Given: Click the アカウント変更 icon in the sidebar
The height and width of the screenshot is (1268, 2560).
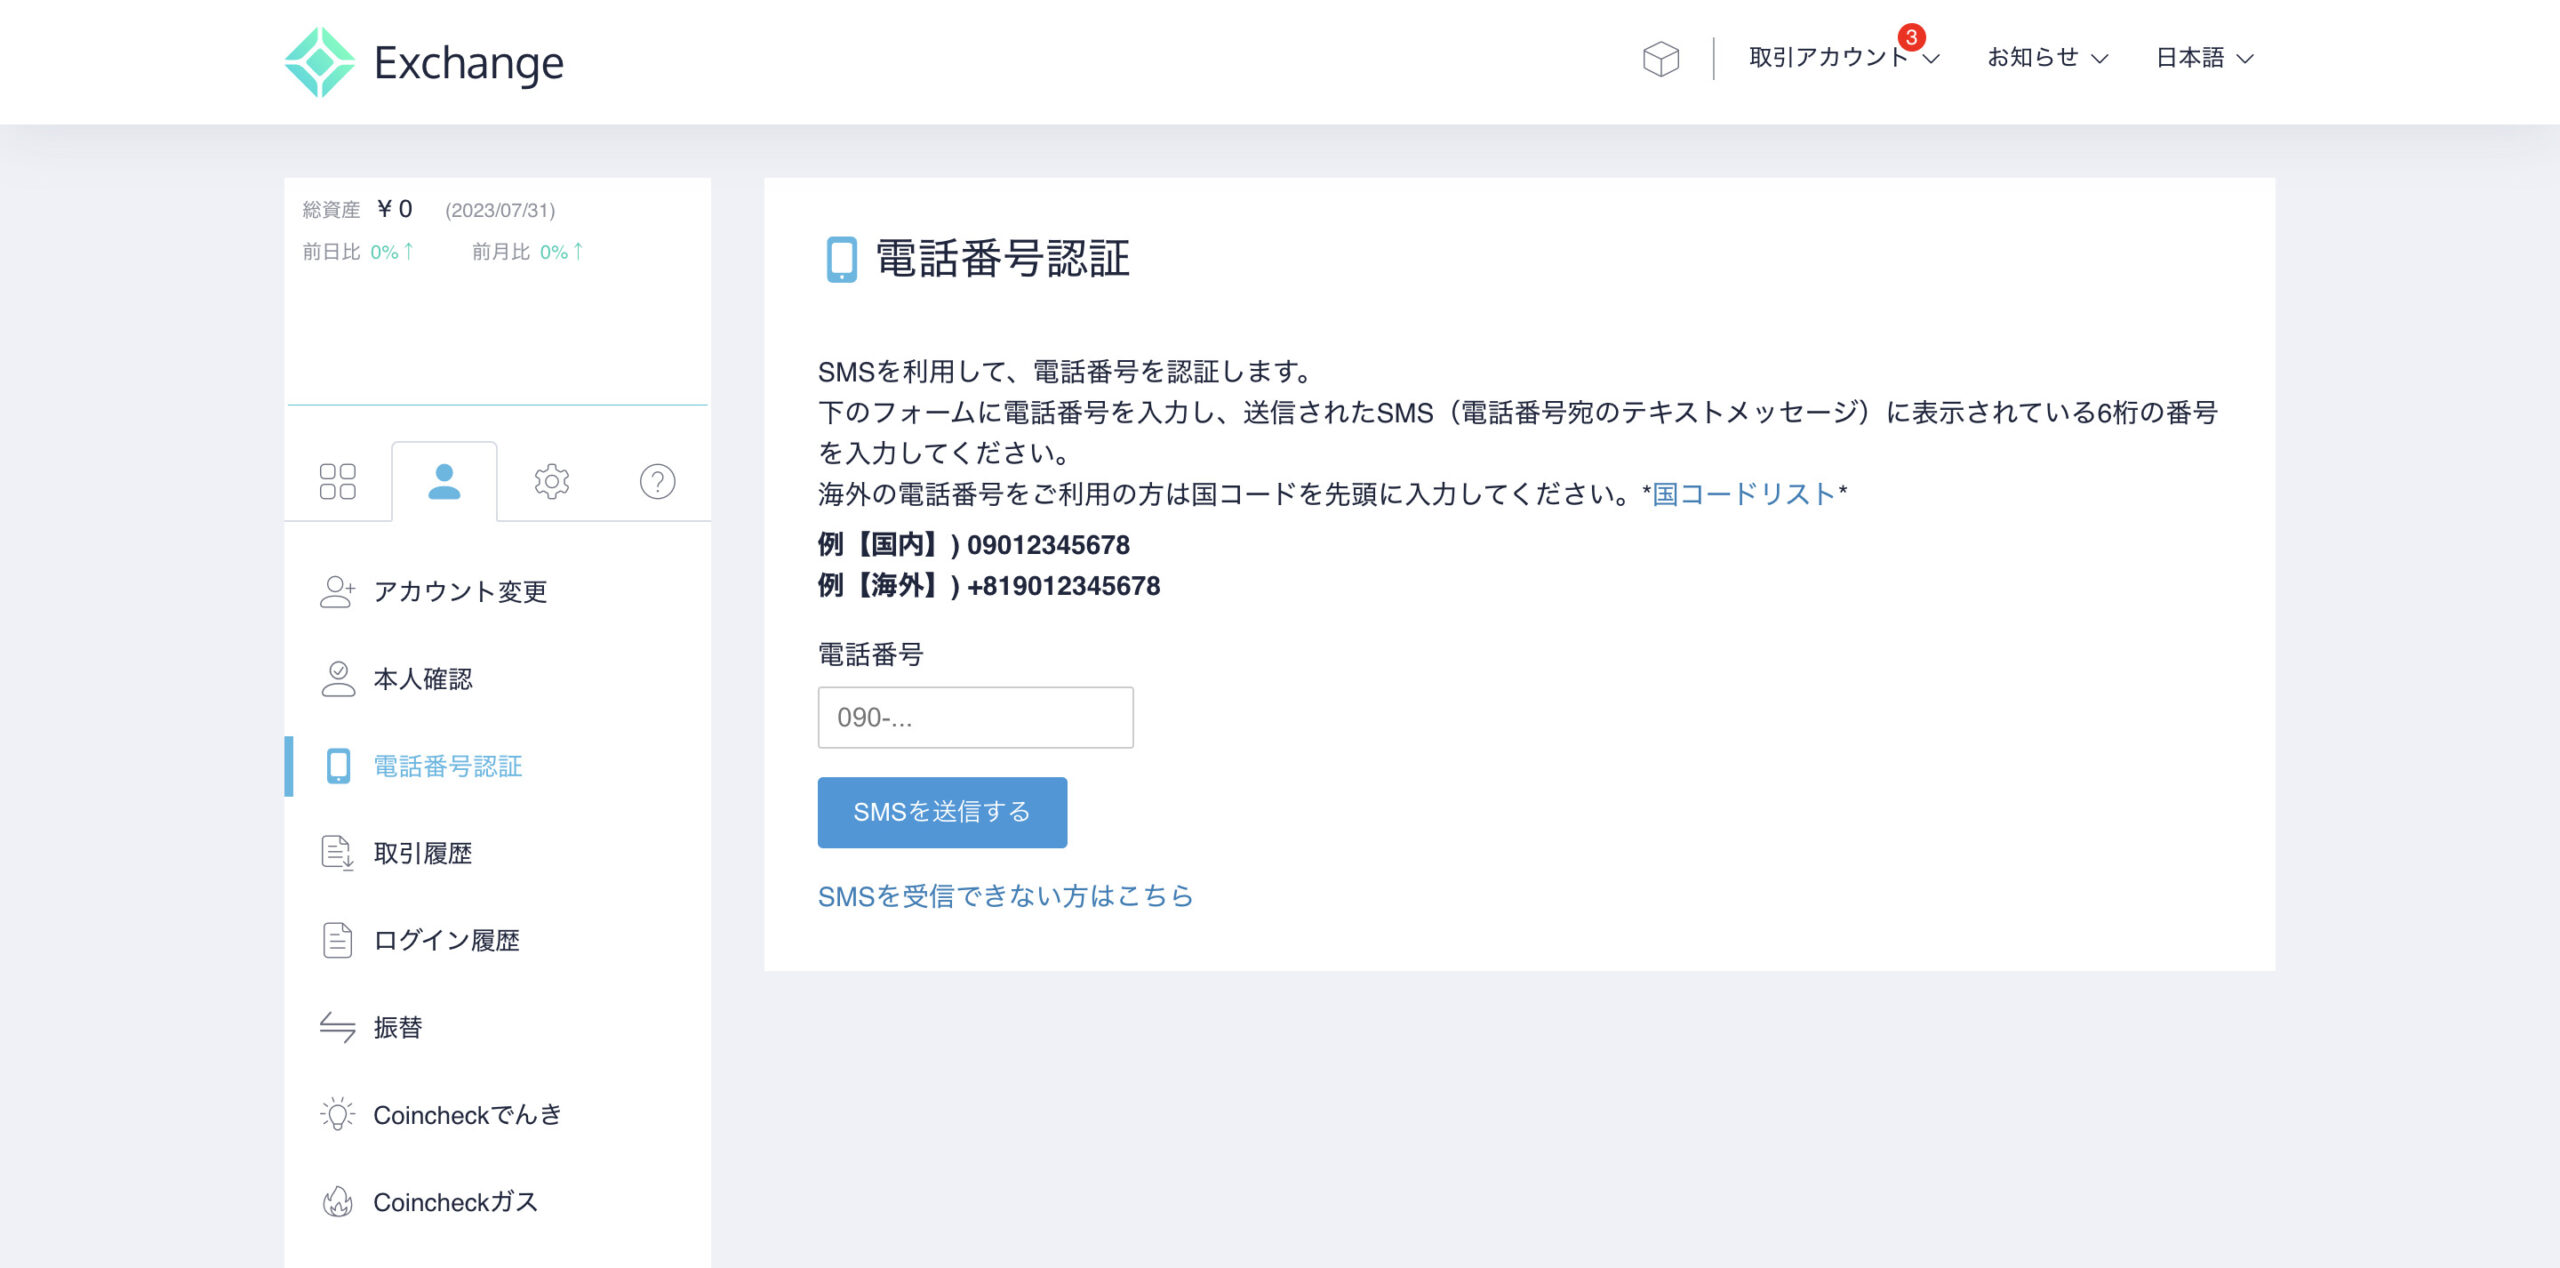Looking at the screenshot, I should 337,591.
